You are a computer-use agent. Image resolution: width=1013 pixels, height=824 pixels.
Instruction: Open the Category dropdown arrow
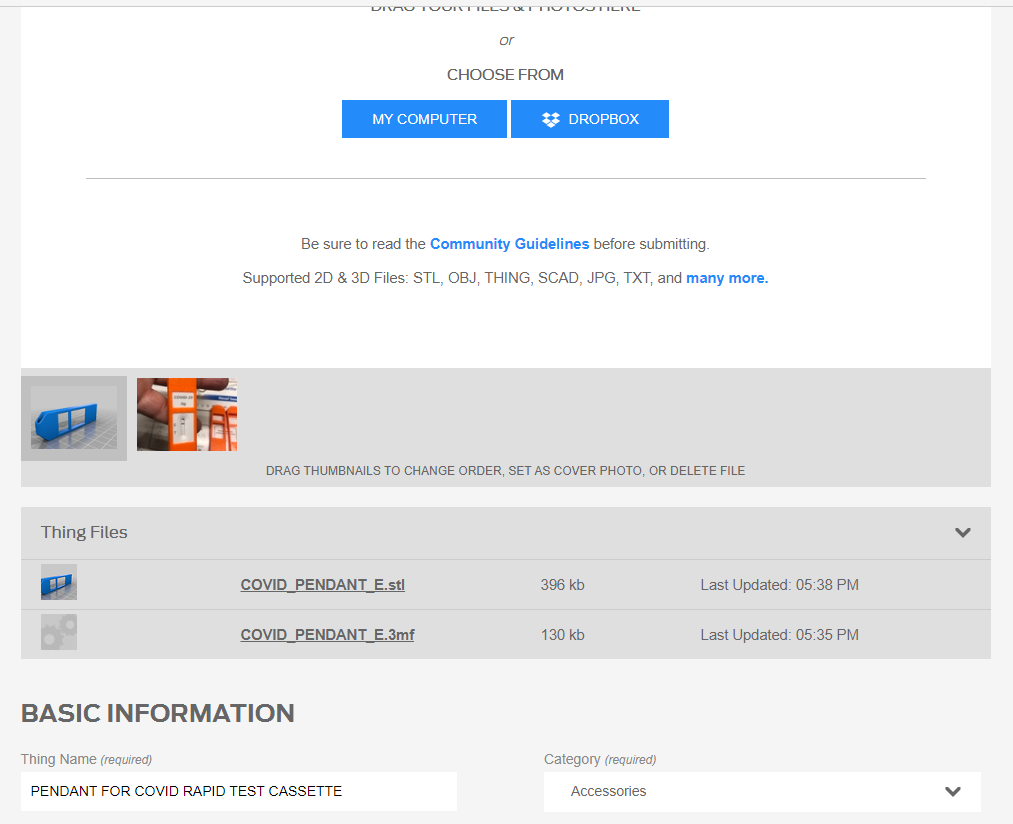(952, 791)
